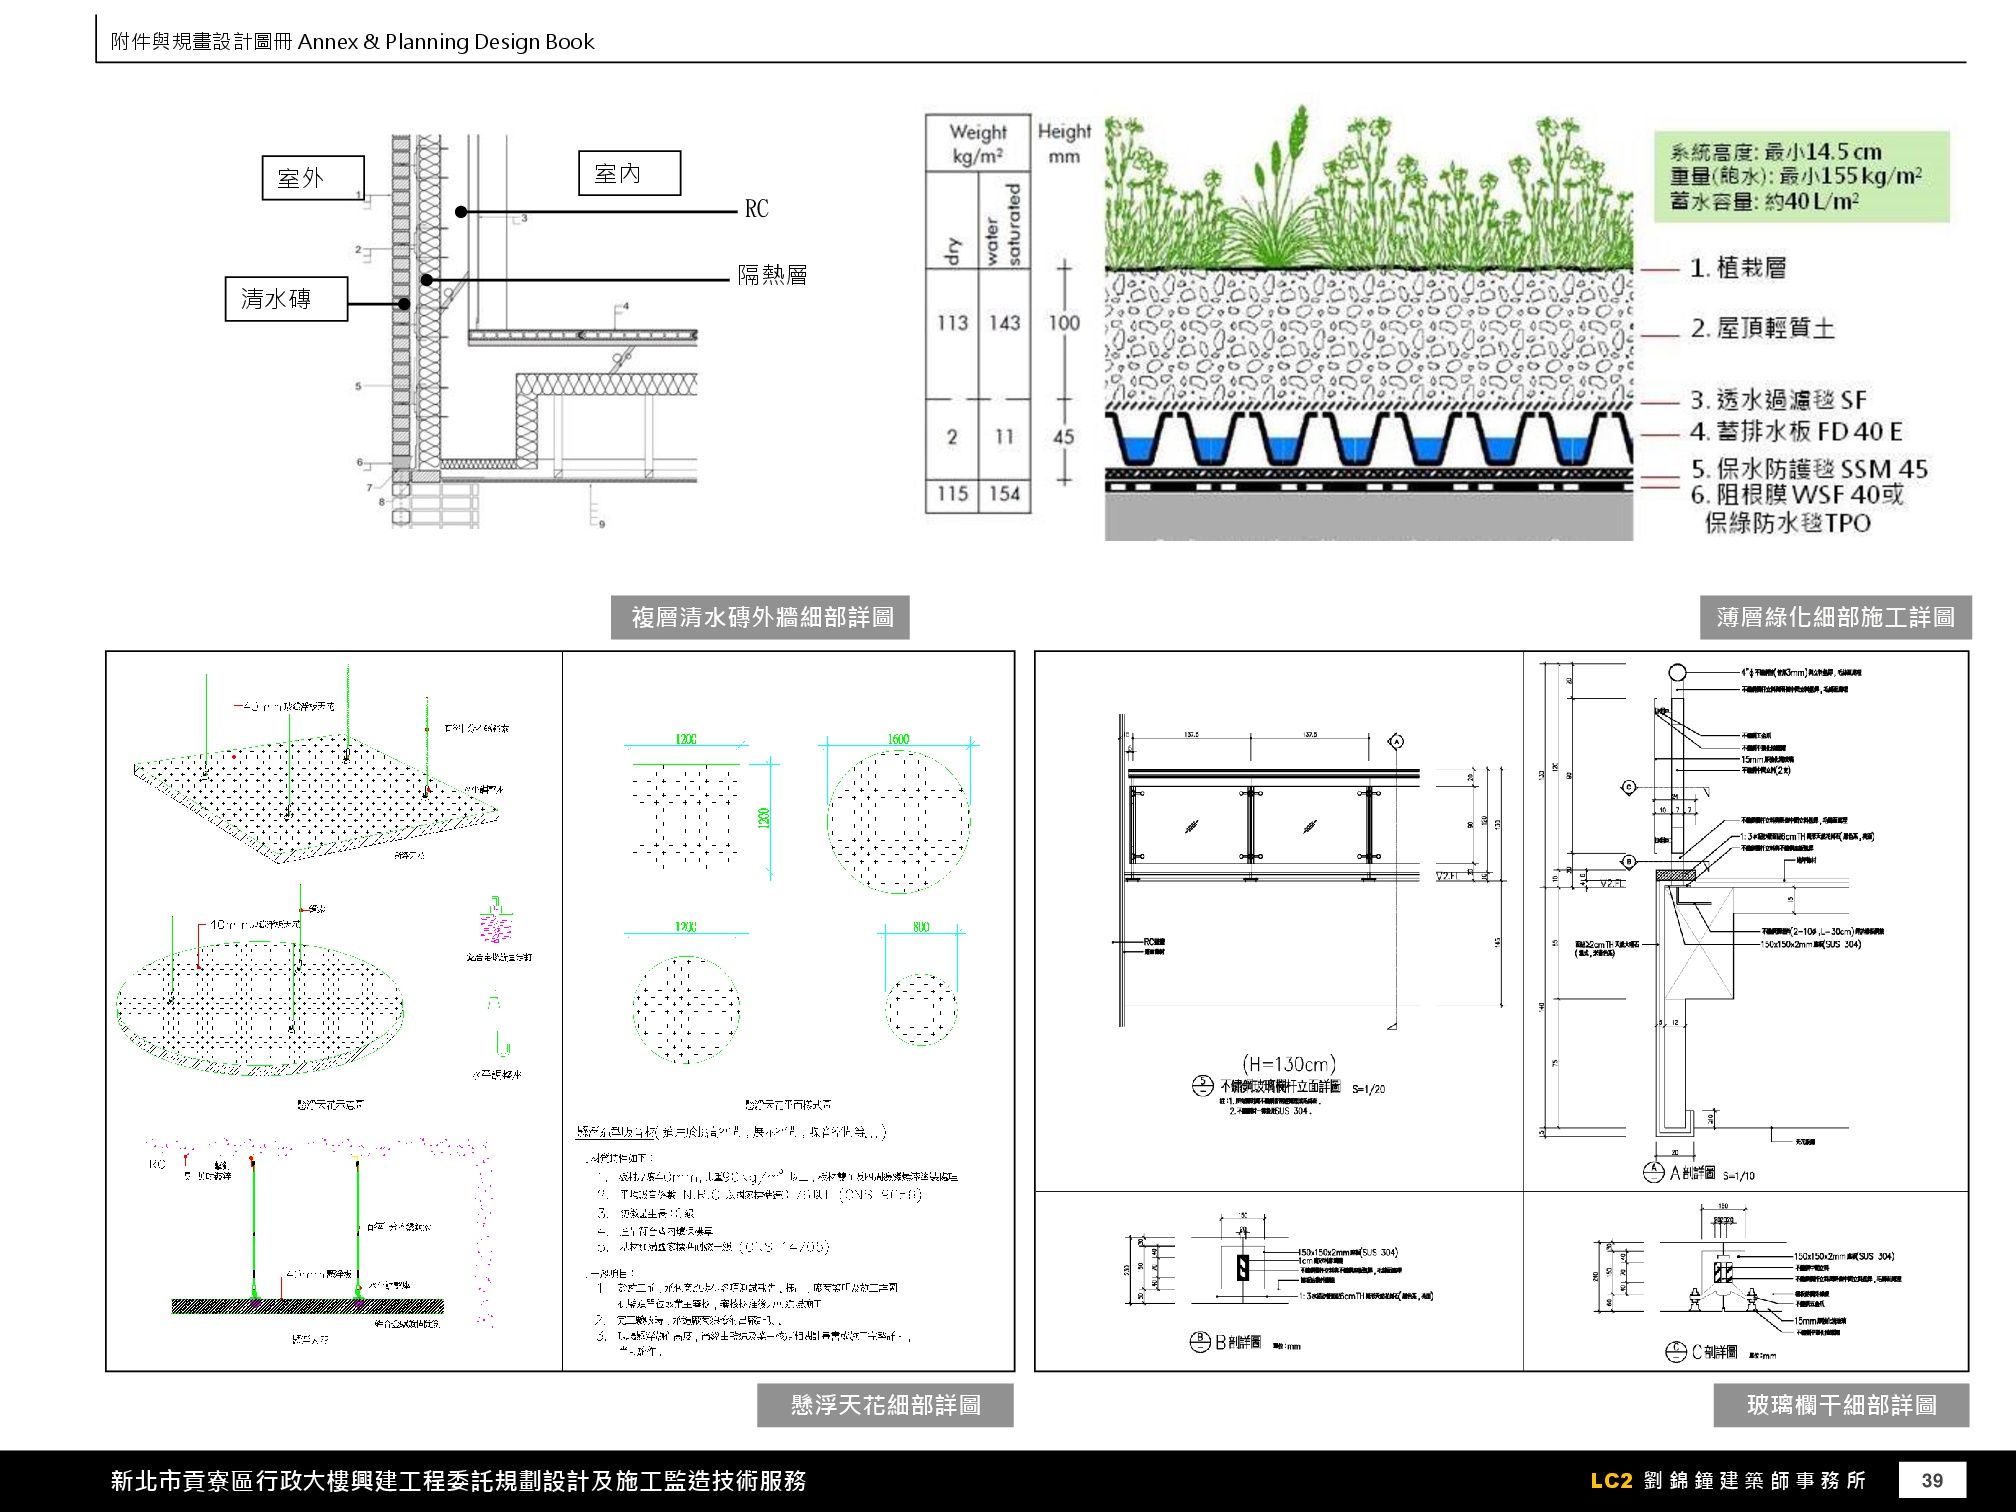Click the 室外 outdoor label box
2016x1512 pixels.
(x=312, y=178)
